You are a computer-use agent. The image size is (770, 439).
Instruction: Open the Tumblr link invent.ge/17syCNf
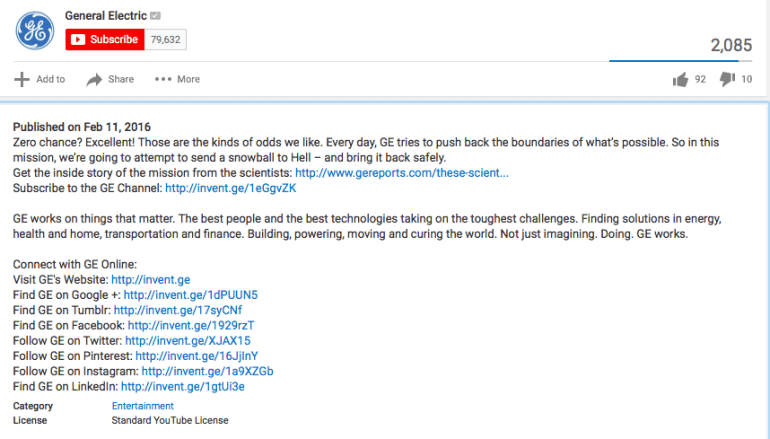(x=178, y=310)
